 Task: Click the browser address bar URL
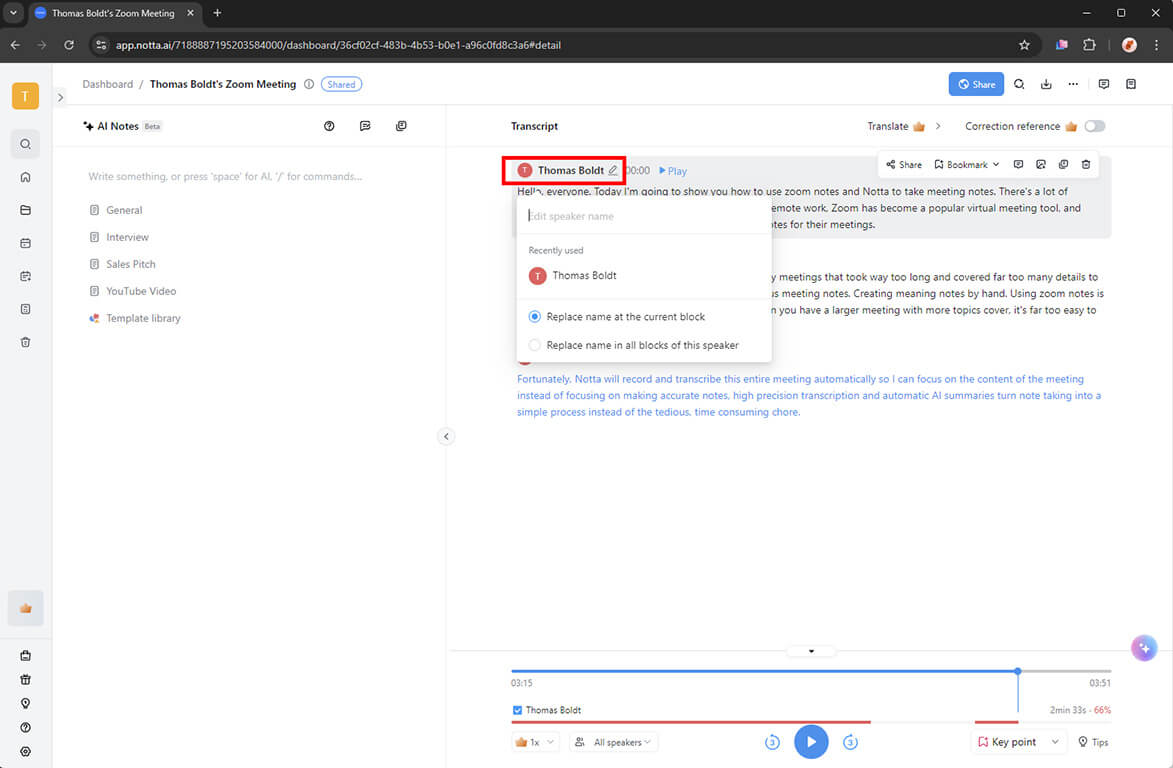point(338,45)
